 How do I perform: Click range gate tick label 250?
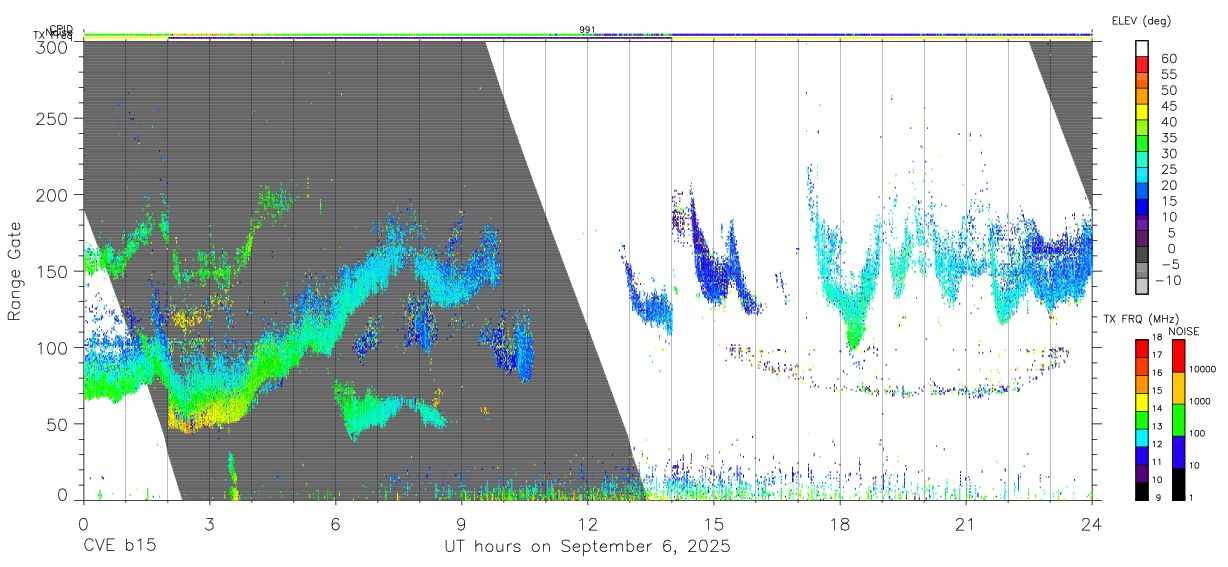(51, 118)
